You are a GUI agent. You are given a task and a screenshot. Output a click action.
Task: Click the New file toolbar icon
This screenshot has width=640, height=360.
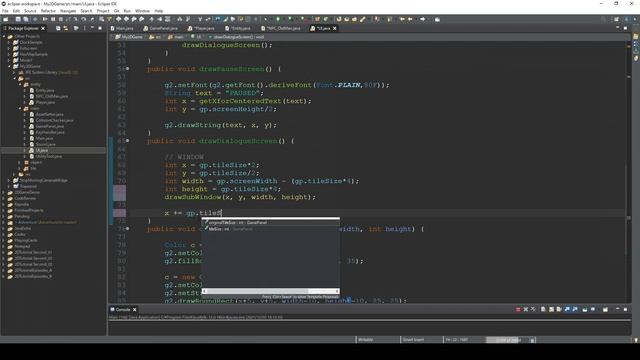pyautogui.click(x=6, y=19)
